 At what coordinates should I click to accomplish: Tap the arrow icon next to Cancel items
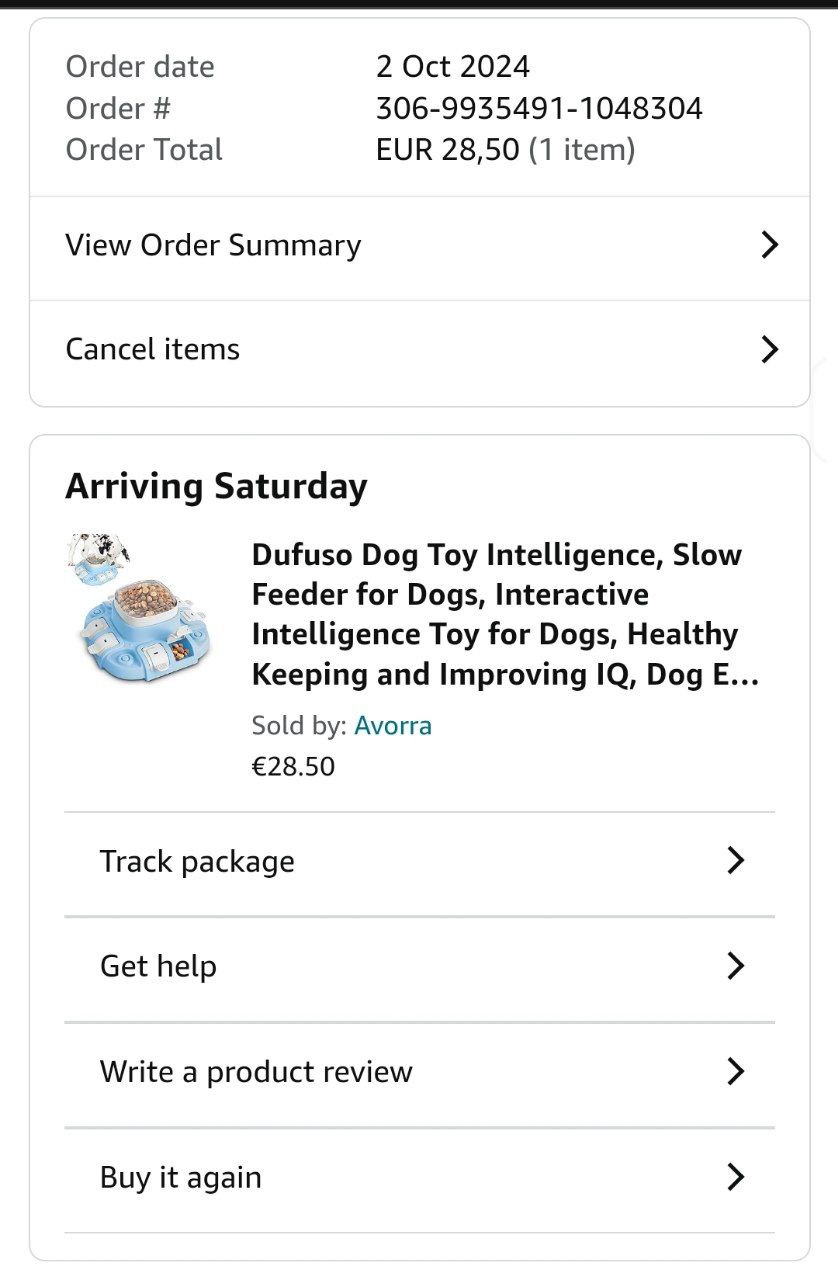pos(769,349)
